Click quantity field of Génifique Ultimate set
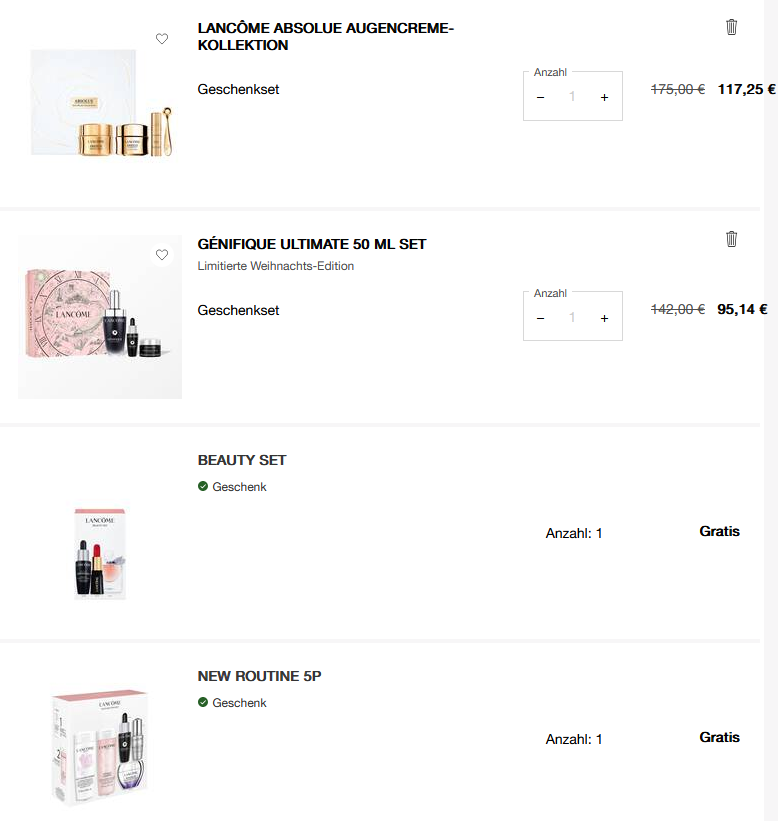 tap(572, 318)
